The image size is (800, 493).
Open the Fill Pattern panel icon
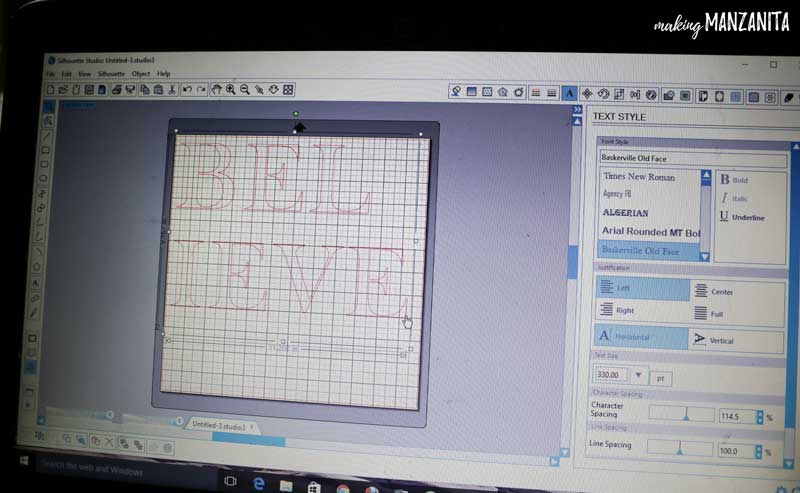pos(487,92)
